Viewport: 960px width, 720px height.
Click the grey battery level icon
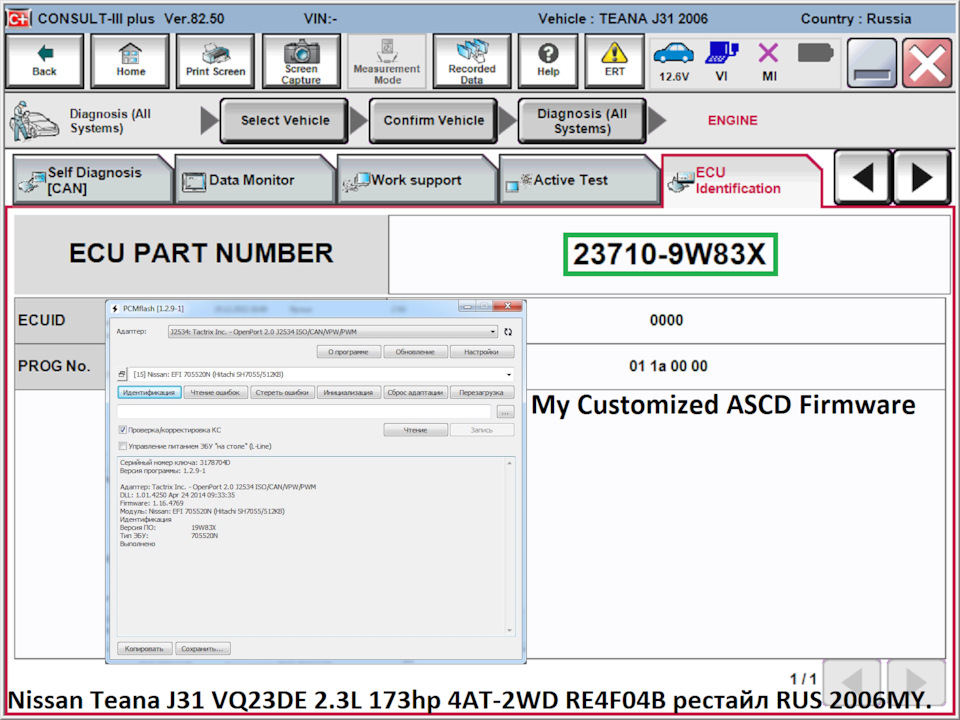[x=816, y=53]
